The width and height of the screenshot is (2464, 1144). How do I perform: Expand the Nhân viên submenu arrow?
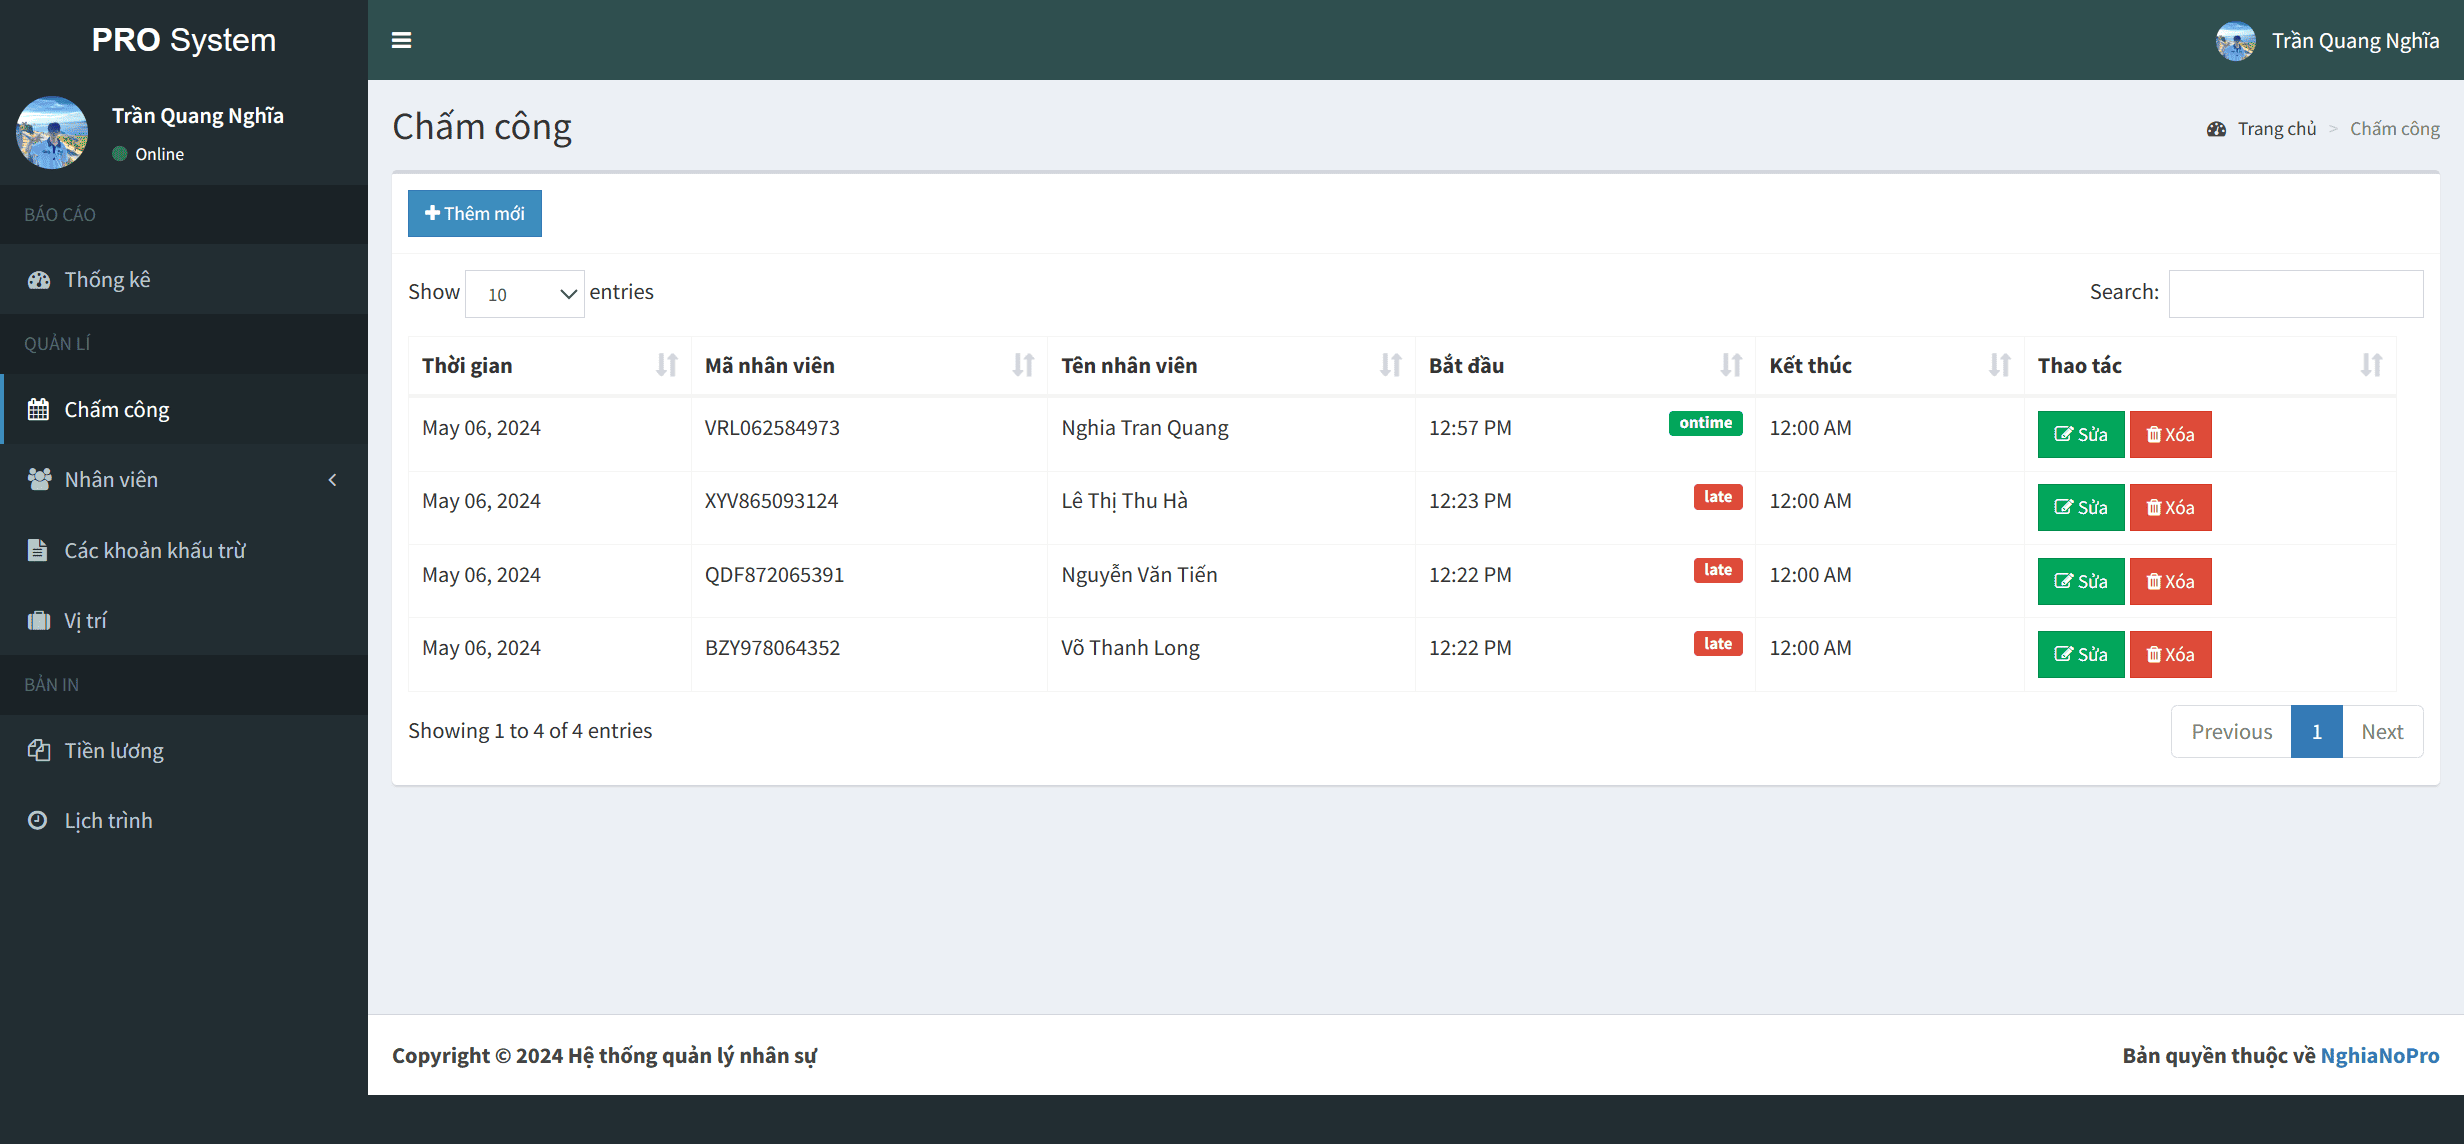pyautogui.click(x=333, y=480)
